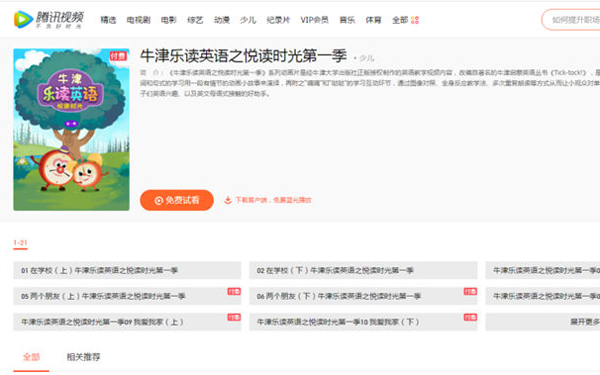Open the 电视剧 navigation tab
600x375 pixels.
tap(139, 20)
